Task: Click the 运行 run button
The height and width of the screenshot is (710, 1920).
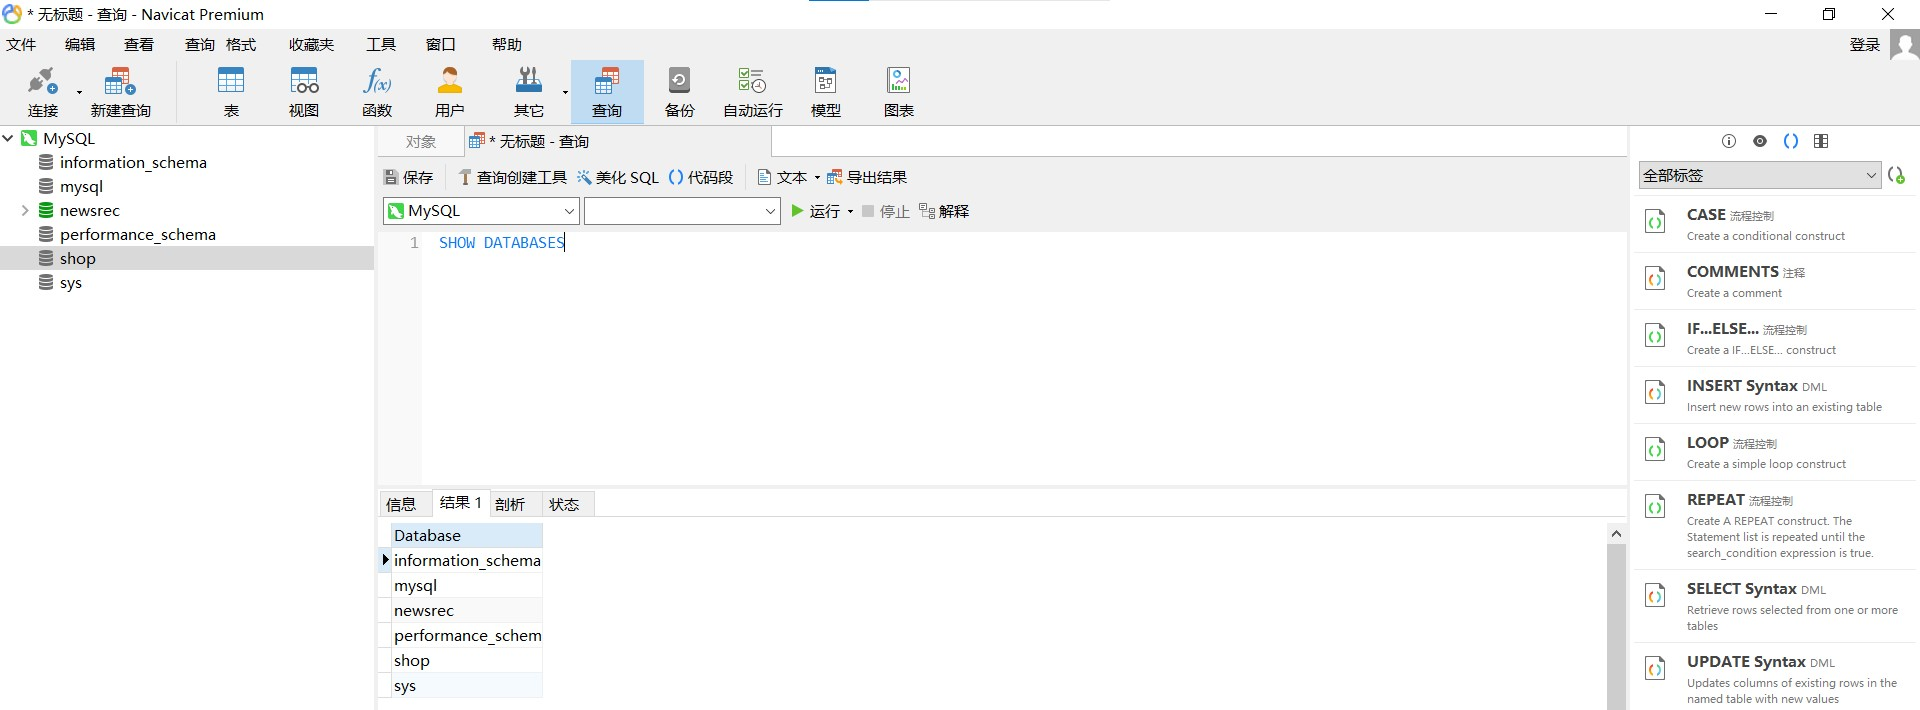Action: tap(816, 211)
